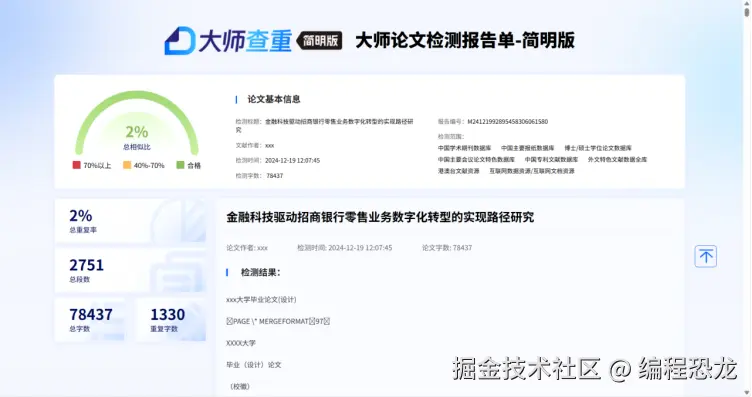Click the line xxx大学毕业论文(设计)

pyautogui.click(x=261, y=300)
